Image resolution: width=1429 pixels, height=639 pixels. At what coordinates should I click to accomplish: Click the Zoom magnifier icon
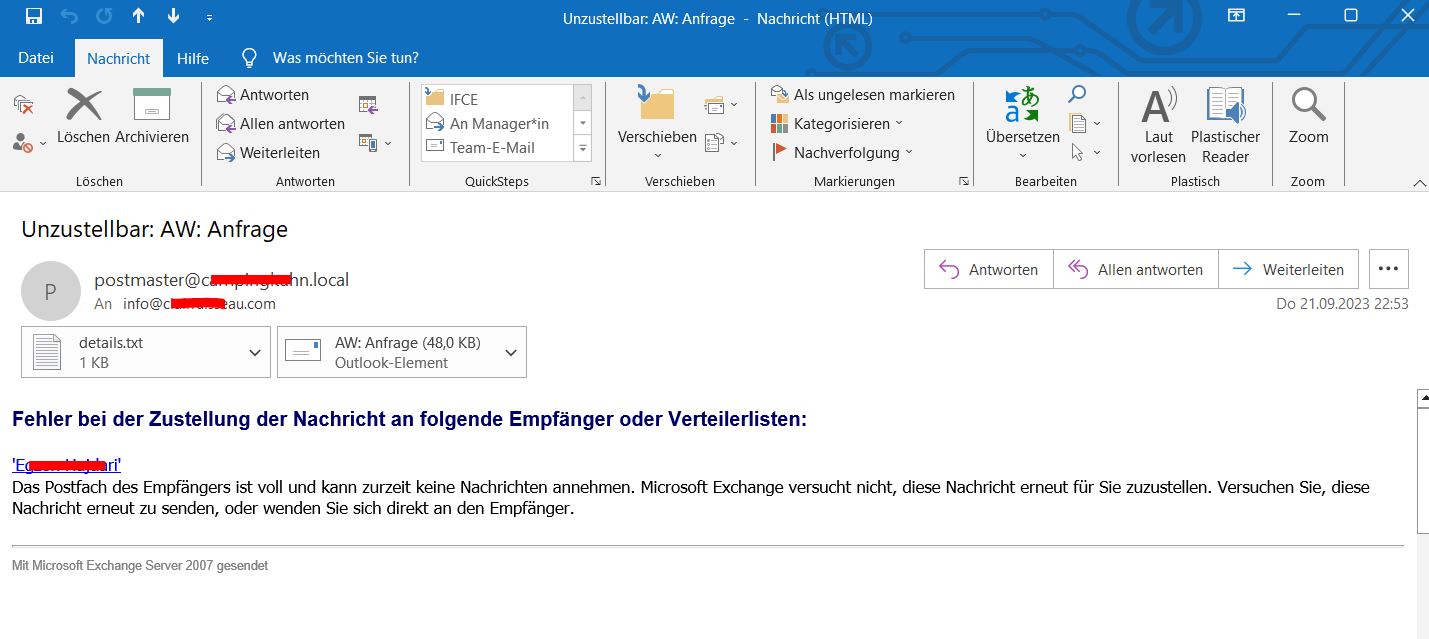(1308, 108)
